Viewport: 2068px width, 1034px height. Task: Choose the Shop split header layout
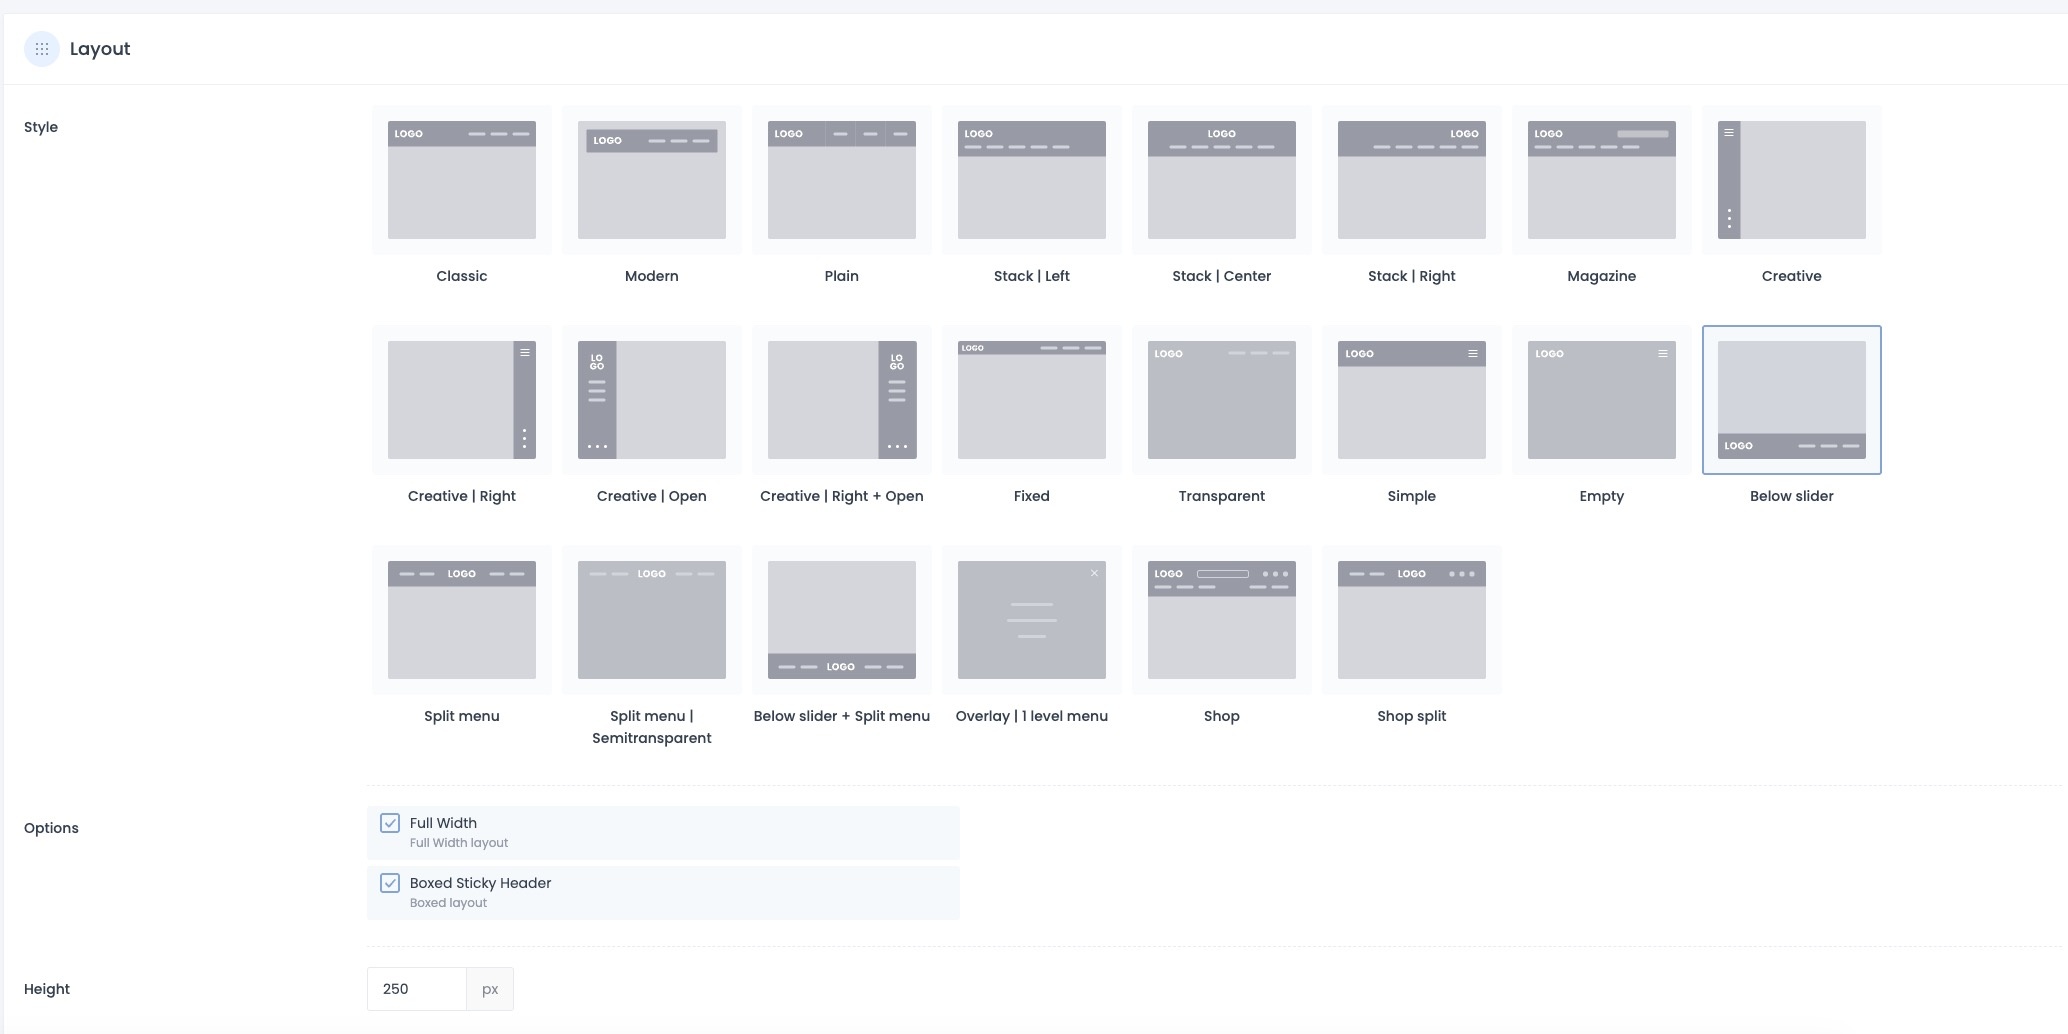pos(1411,620)
